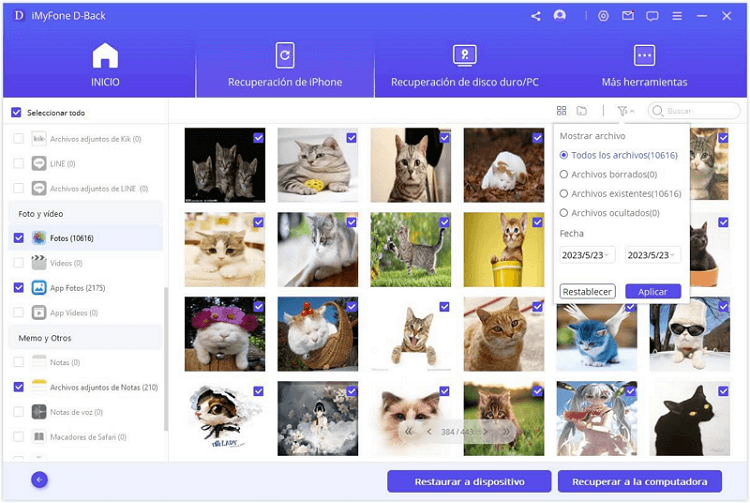This screenshot has height=503, width=750.
Task: Switch to grid thumbnail view
Action: tap(561, 111)
